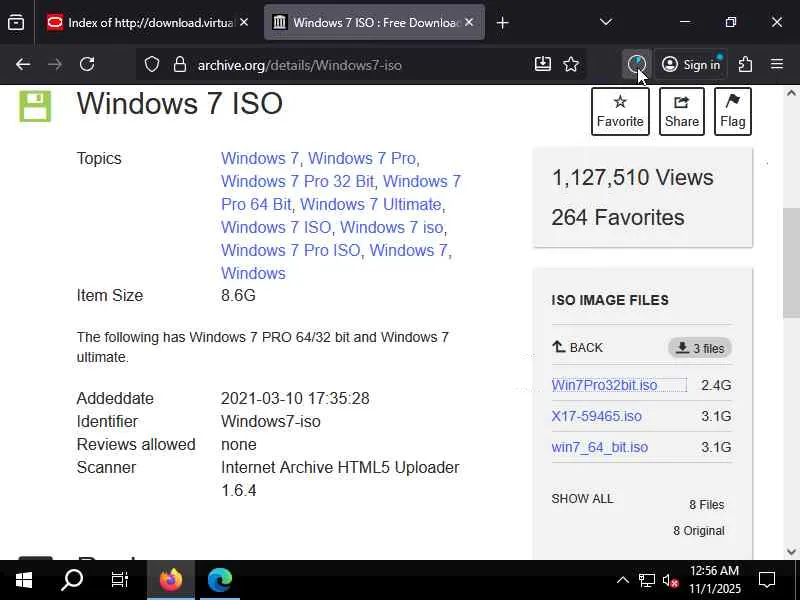Open the network status tray icon

coord(647,580)
